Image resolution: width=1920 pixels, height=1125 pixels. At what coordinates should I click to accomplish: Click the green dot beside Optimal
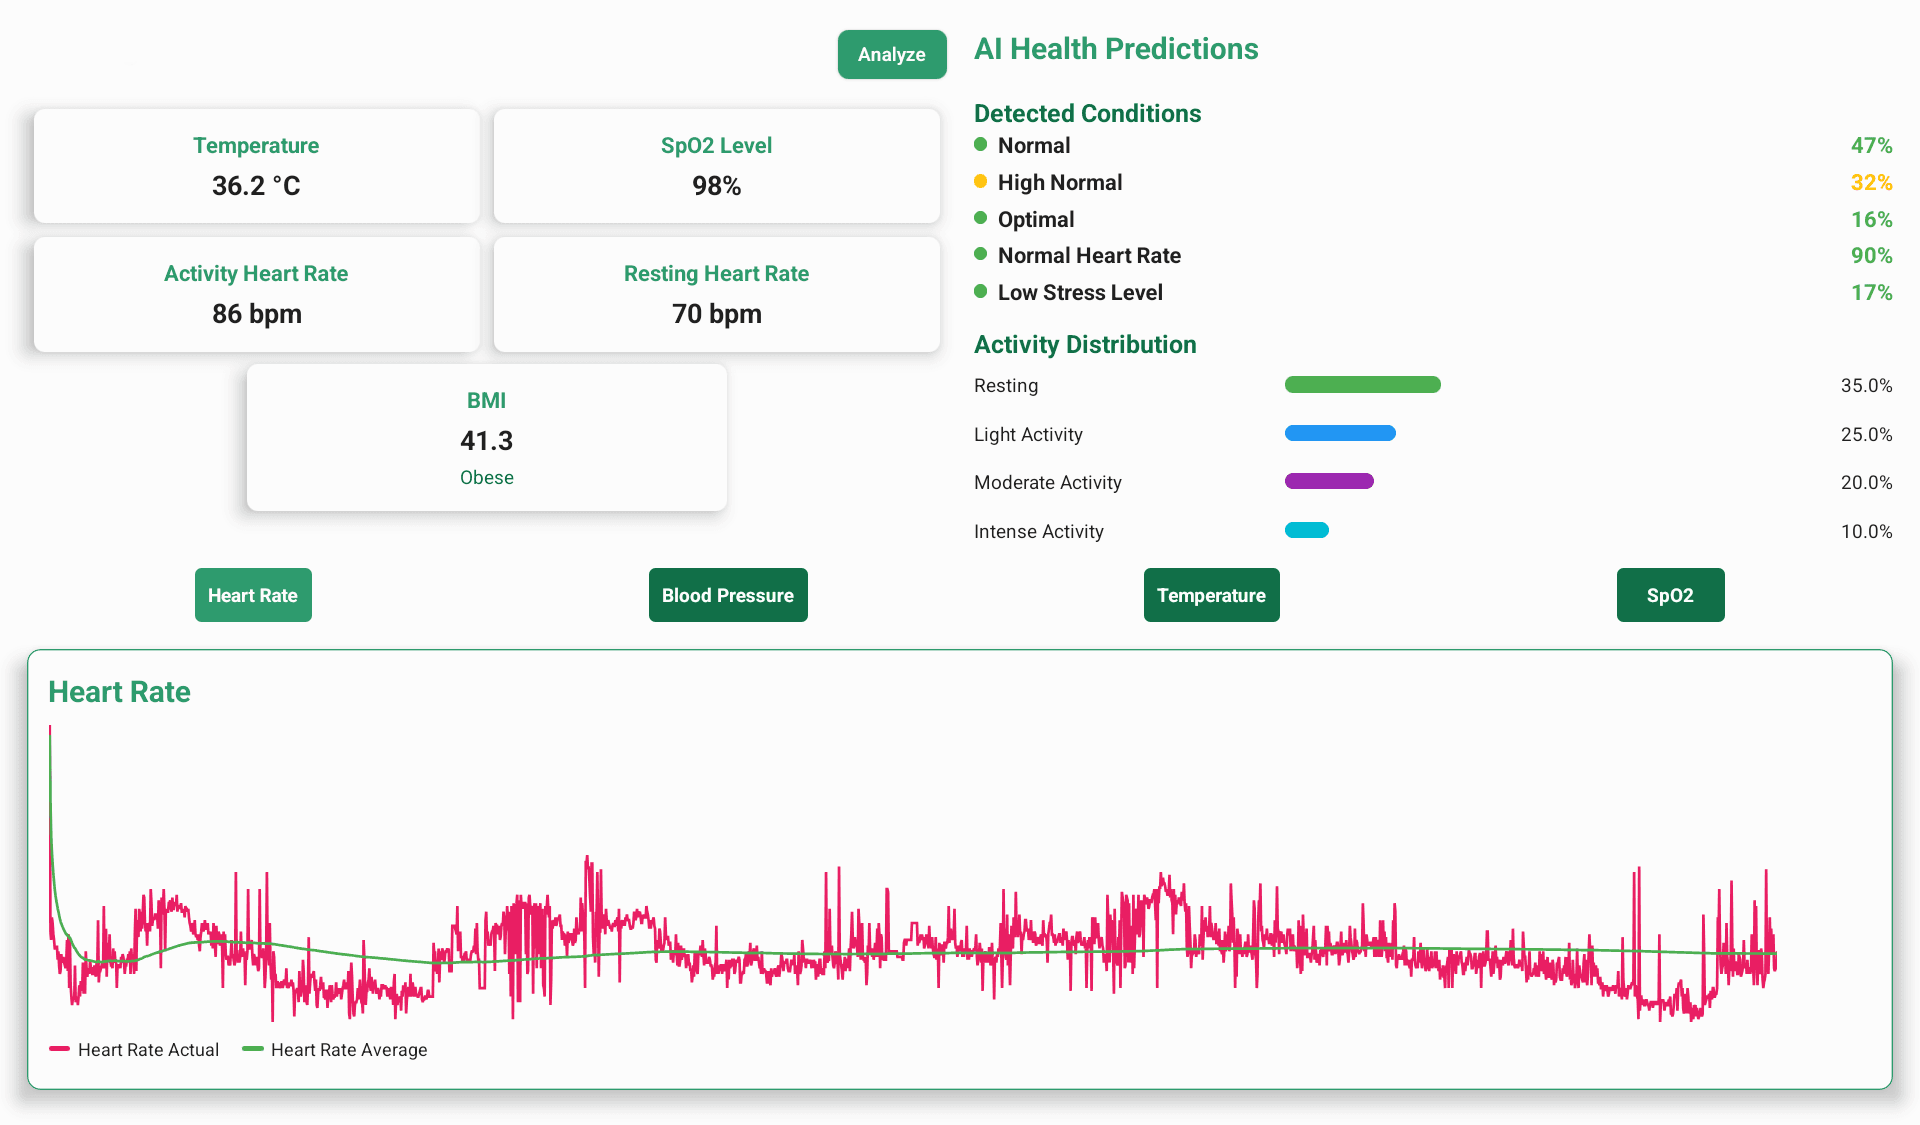[x=980, y=218]
